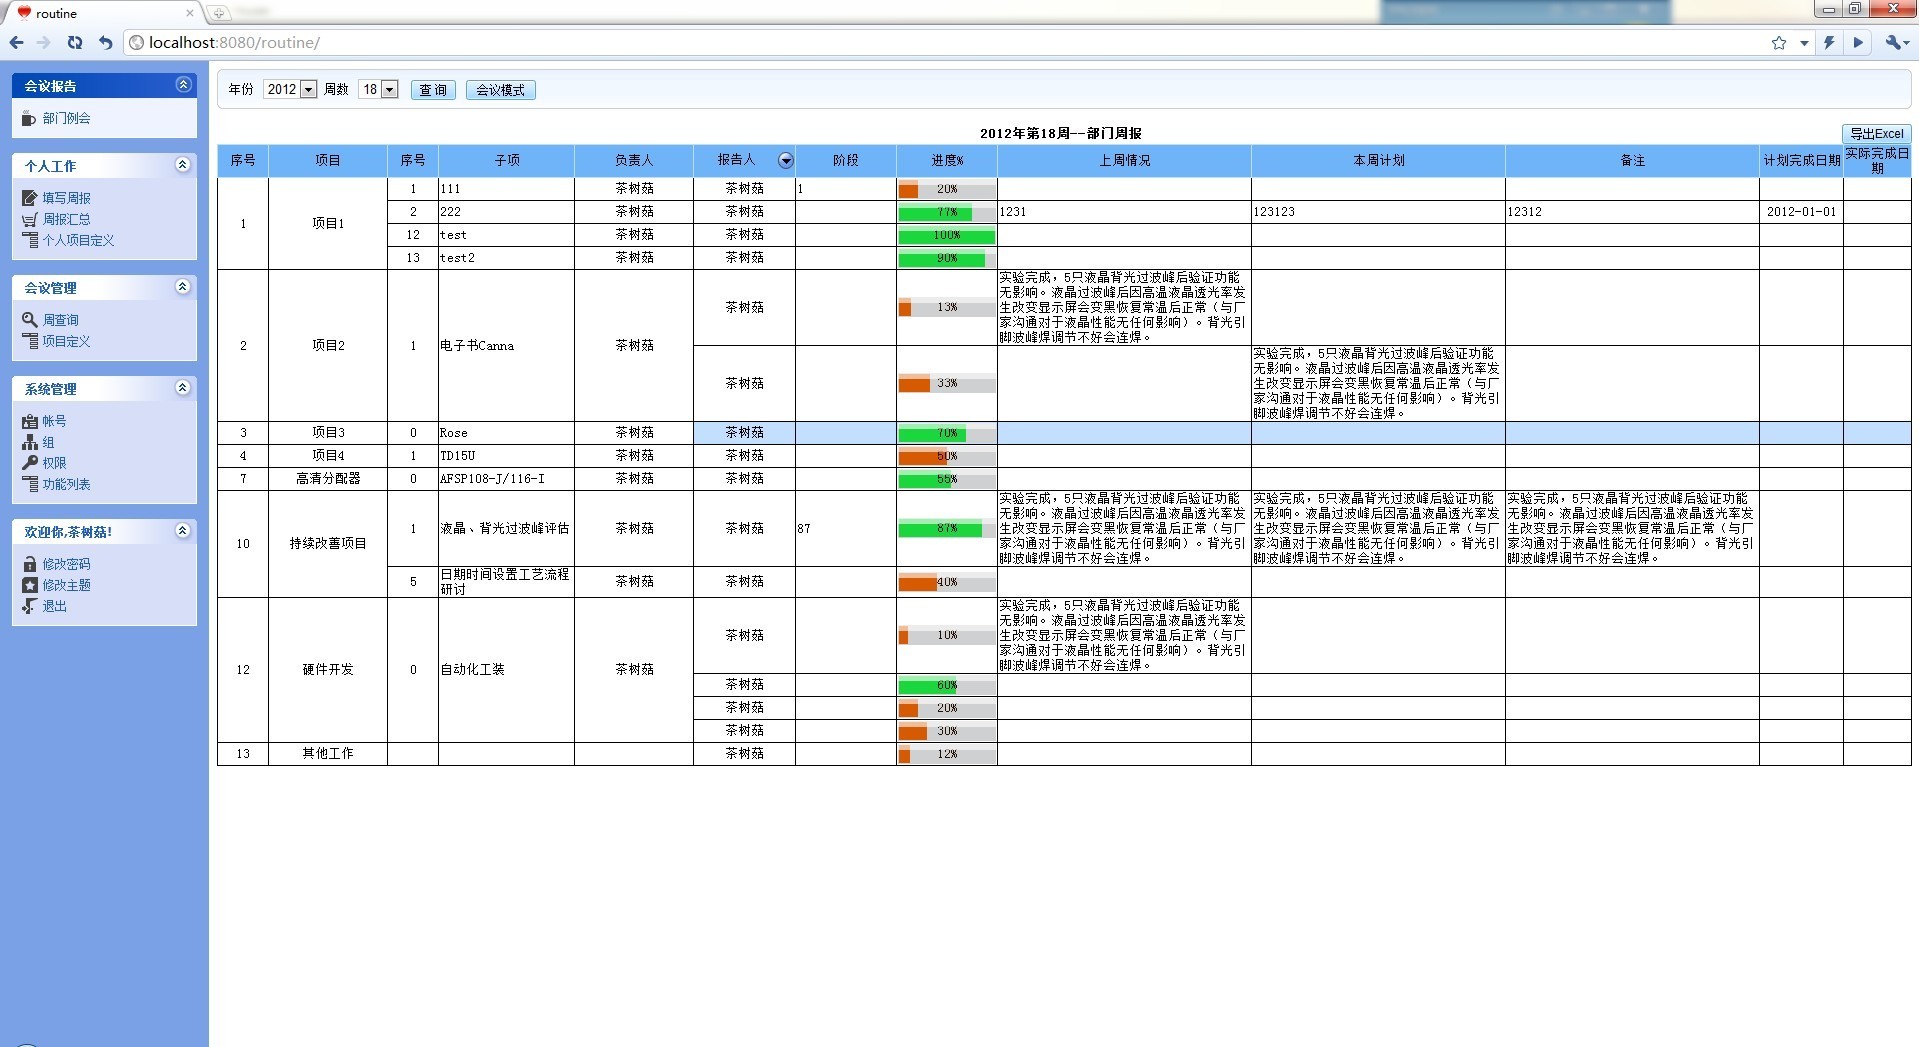Click the list icon beside 个人项目定义
Screen dimensions: 1919x1047
[x=30, y=240]
